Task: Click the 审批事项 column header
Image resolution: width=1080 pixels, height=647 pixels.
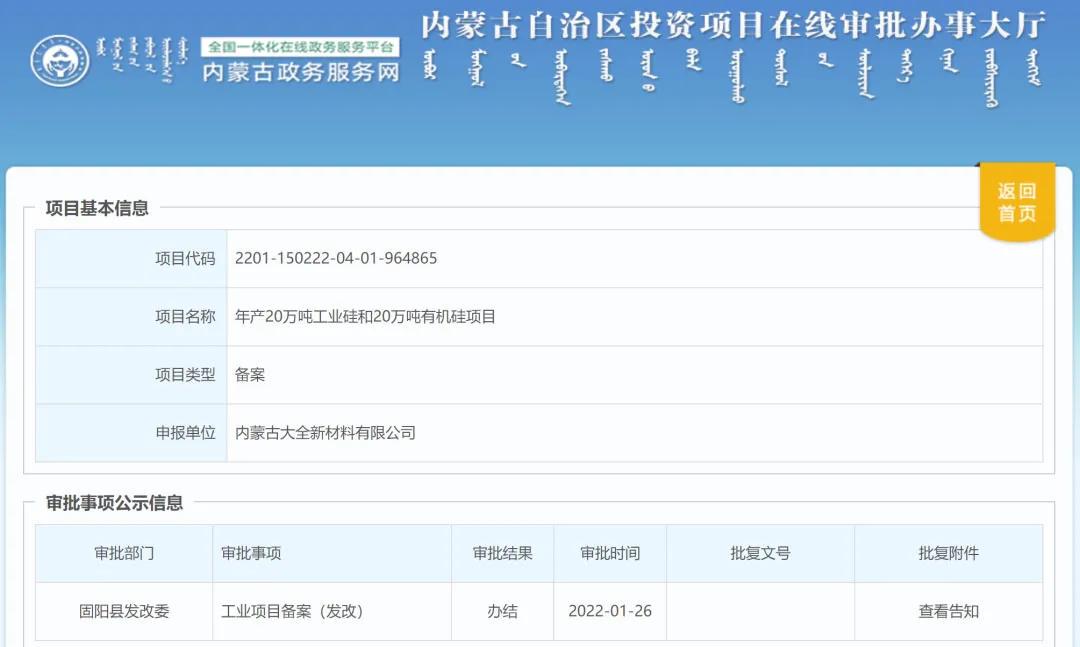Action: click(251, 553)
